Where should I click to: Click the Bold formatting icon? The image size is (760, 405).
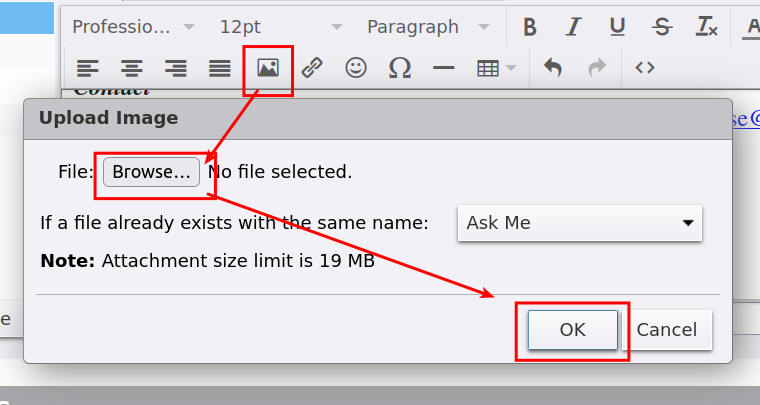pos(530,27)
